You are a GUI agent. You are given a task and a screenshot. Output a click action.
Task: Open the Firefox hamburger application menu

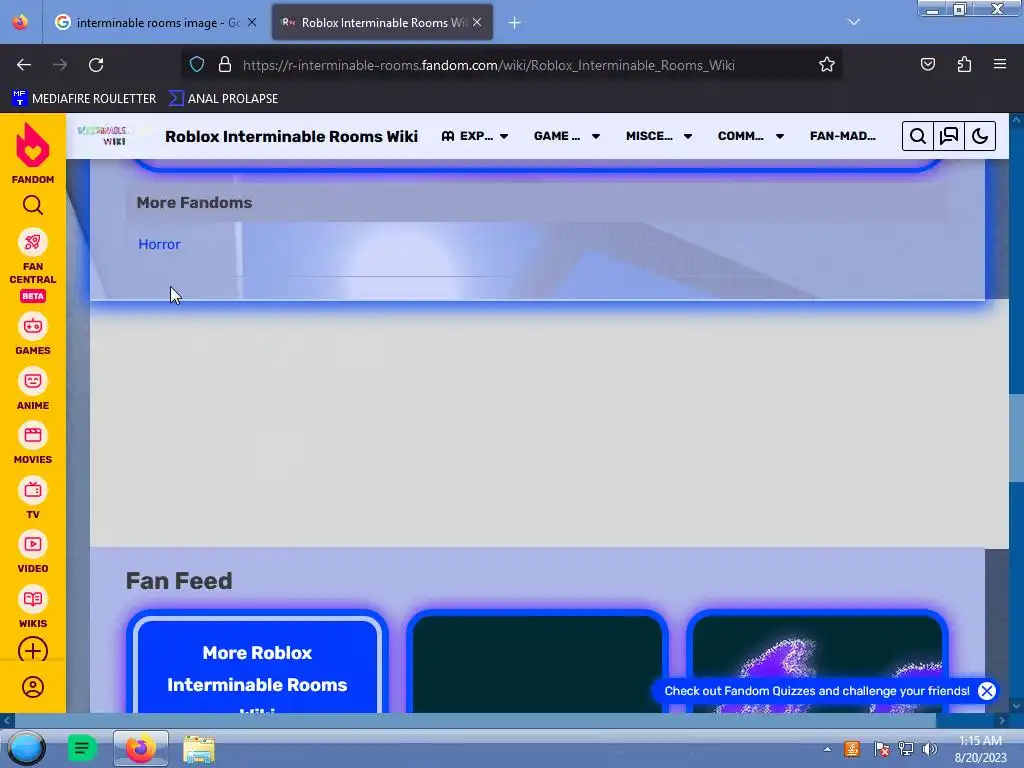1000,65
